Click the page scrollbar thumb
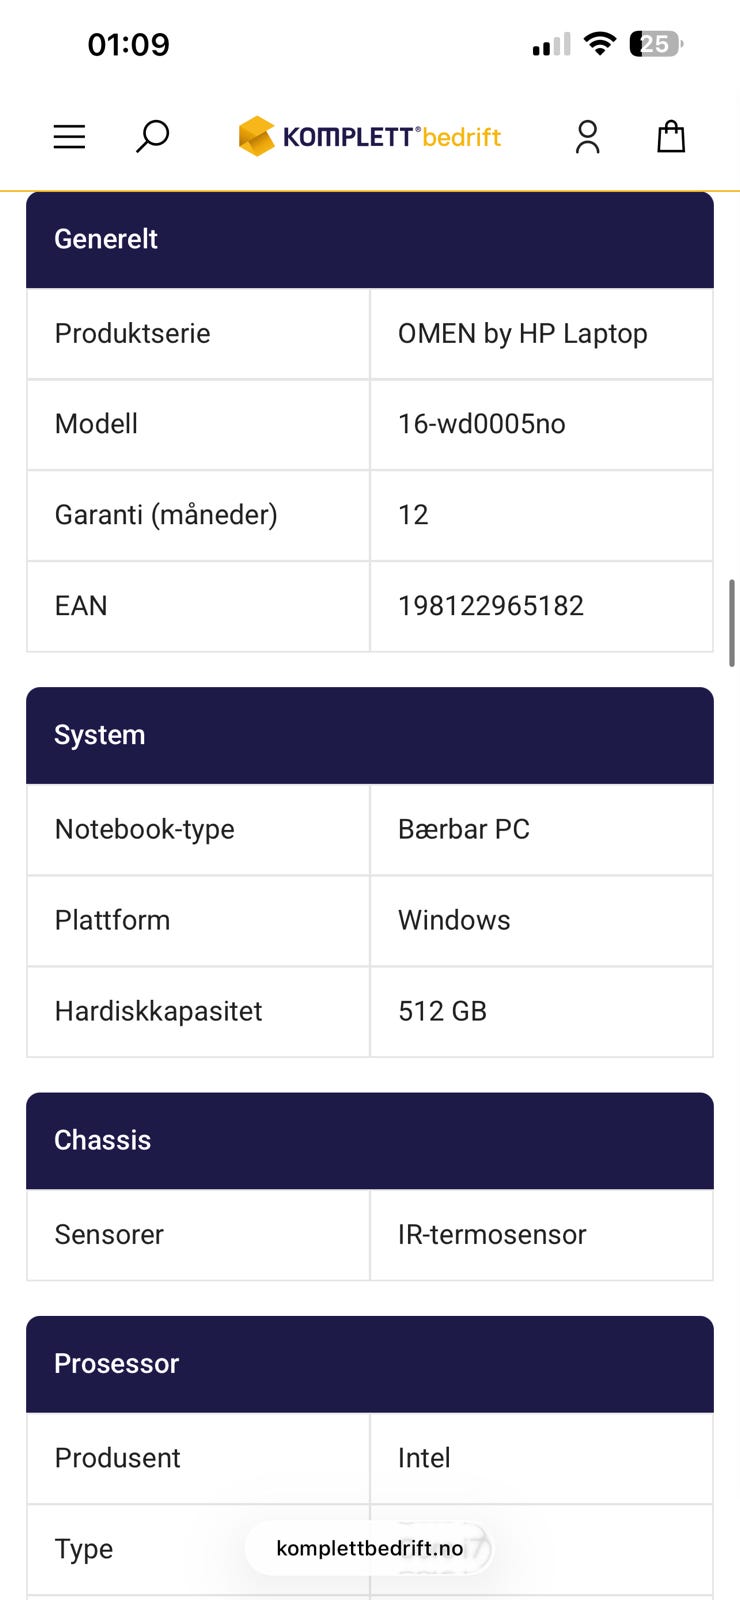Image resolution: width=740 pixels, height=1600 pixels. (x=732, y=622)
